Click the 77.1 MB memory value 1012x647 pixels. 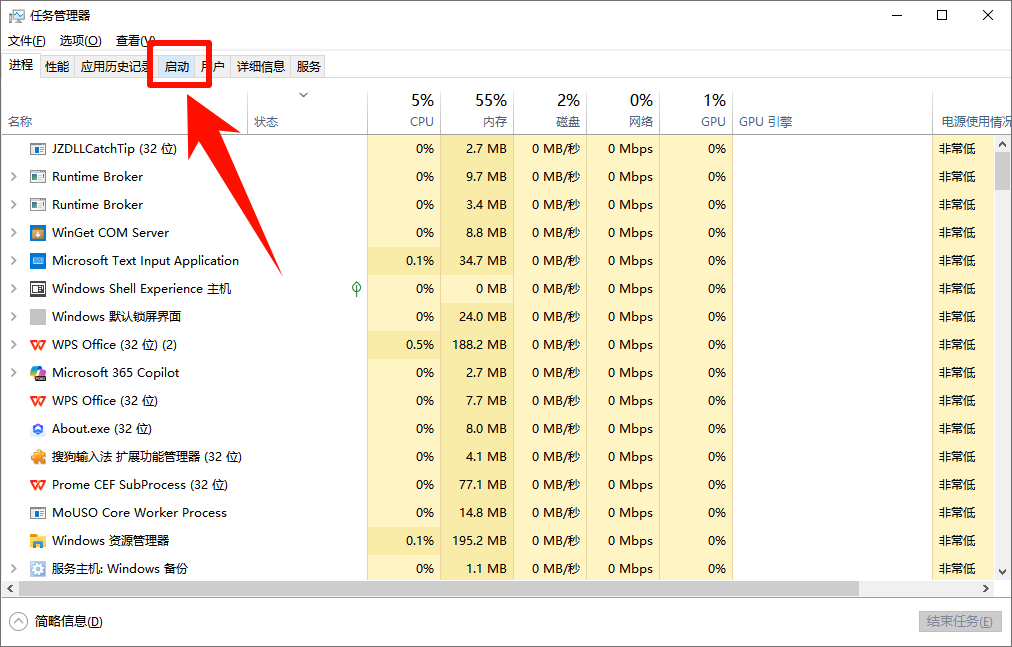point(483,485)
